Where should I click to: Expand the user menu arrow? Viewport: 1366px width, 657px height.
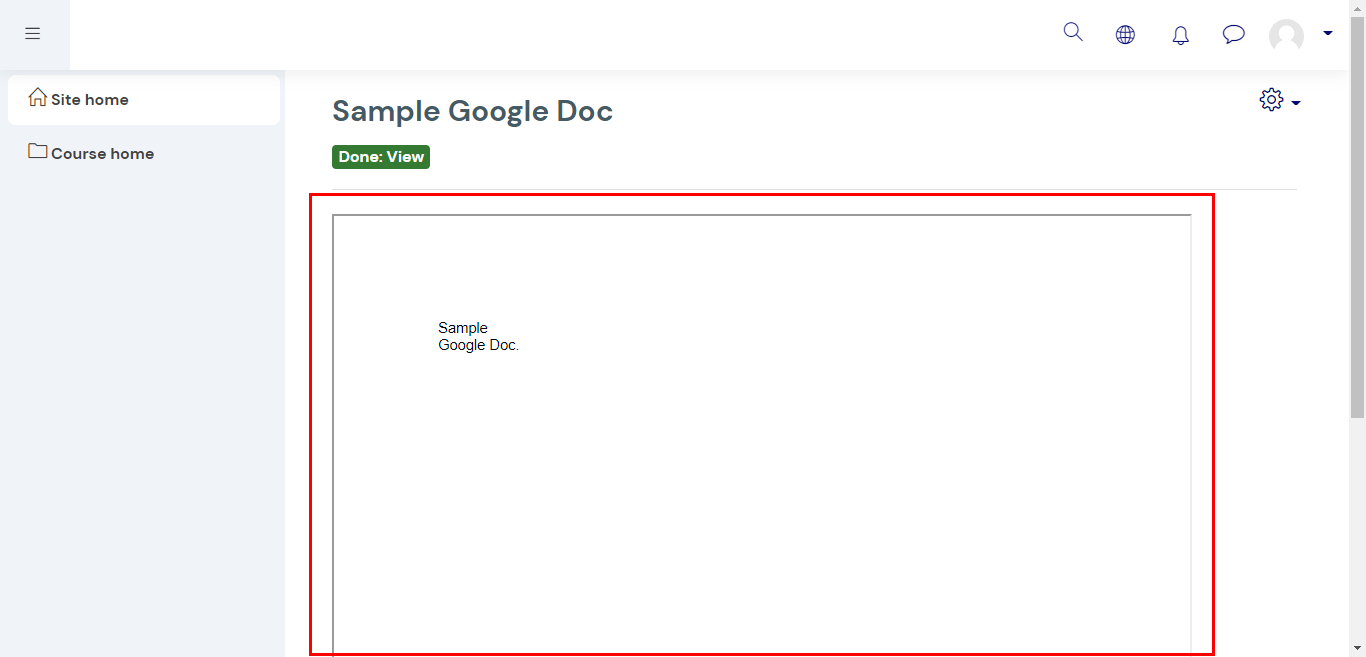tap(1328, 33)
